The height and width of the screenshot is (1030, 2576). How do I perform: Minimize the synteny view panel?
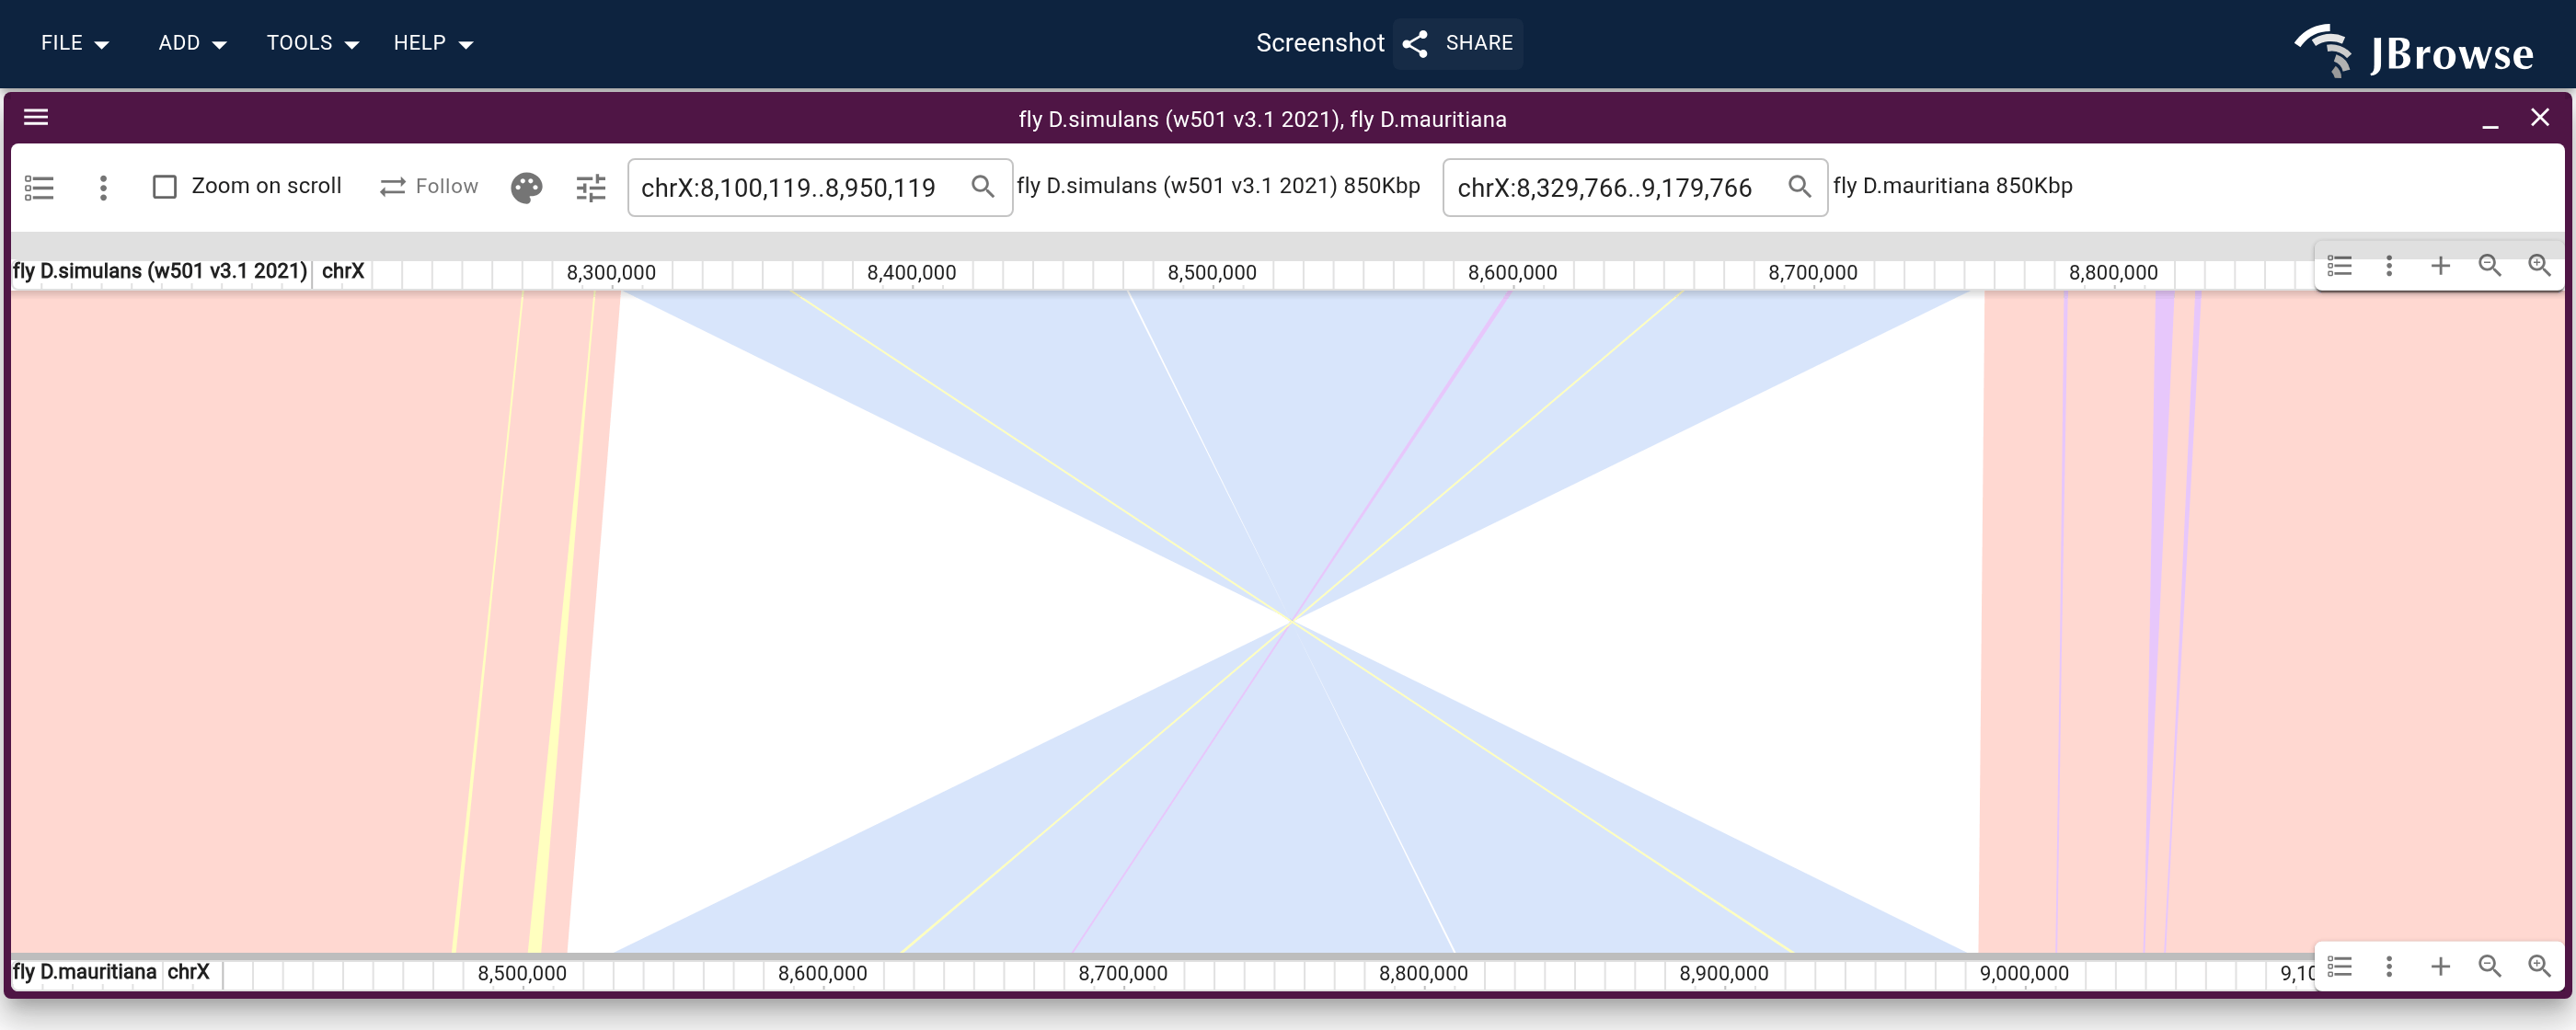tap(2490, 120)
